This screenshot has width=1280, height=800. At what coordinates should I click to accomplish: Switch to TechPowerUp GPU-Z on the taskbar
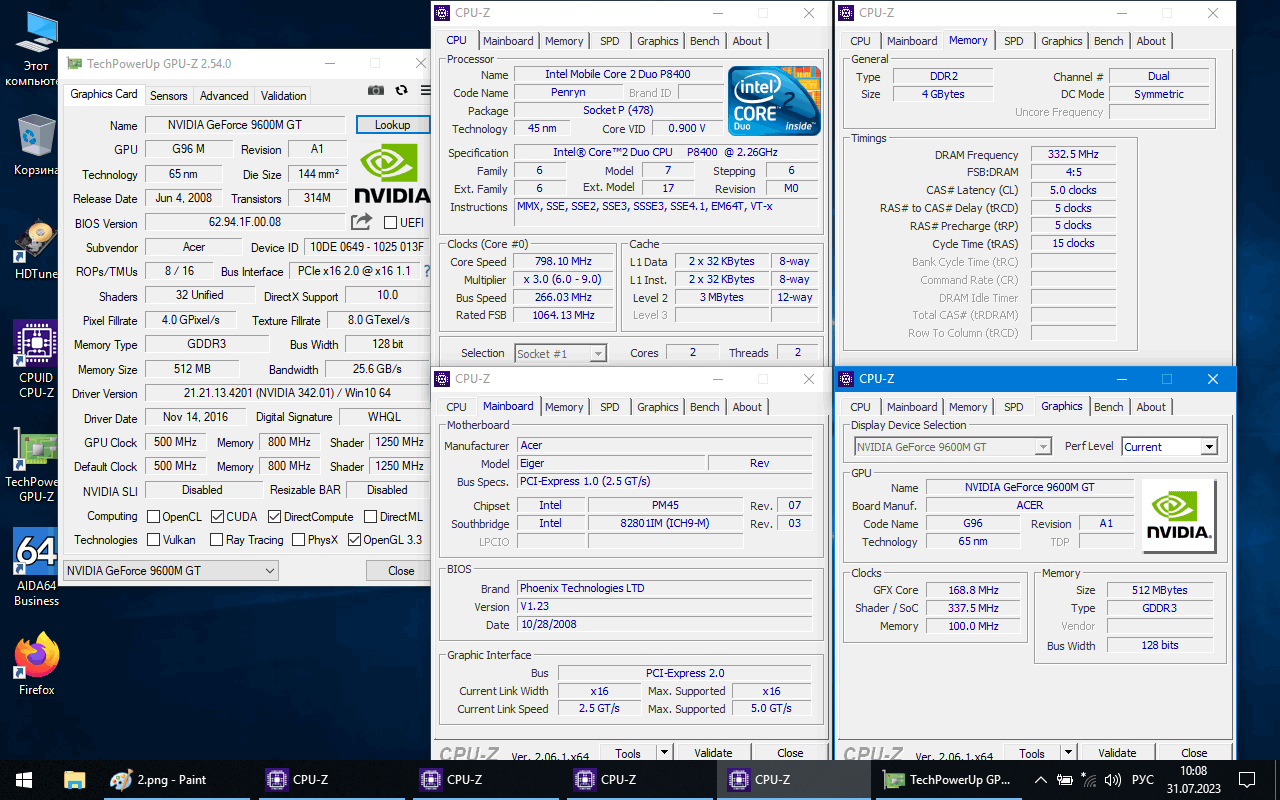[x=947, y=780]
